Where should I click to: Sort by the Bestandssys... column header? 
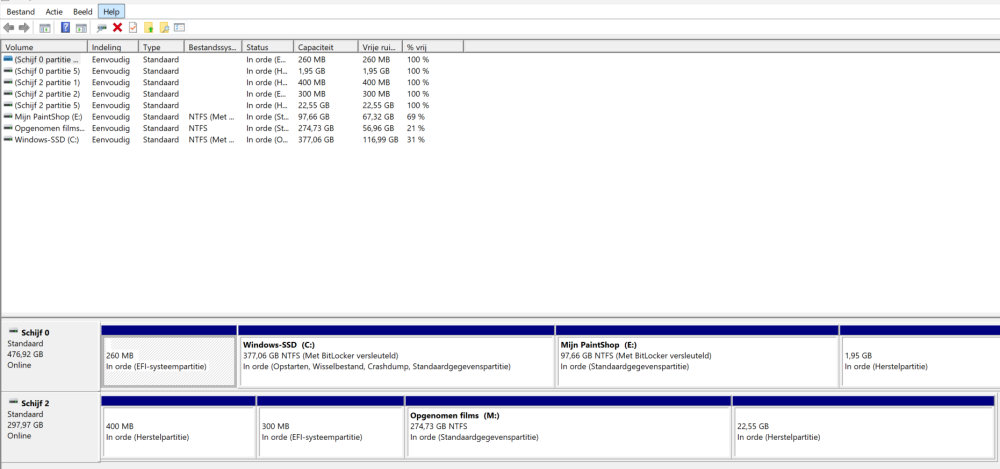tap(213, 47)
